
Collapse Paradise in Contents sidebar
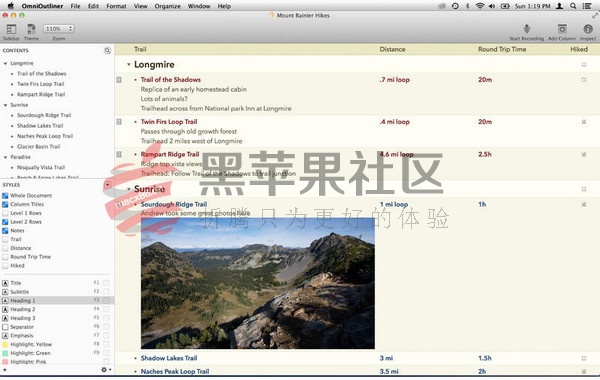[x=5, y=157]
